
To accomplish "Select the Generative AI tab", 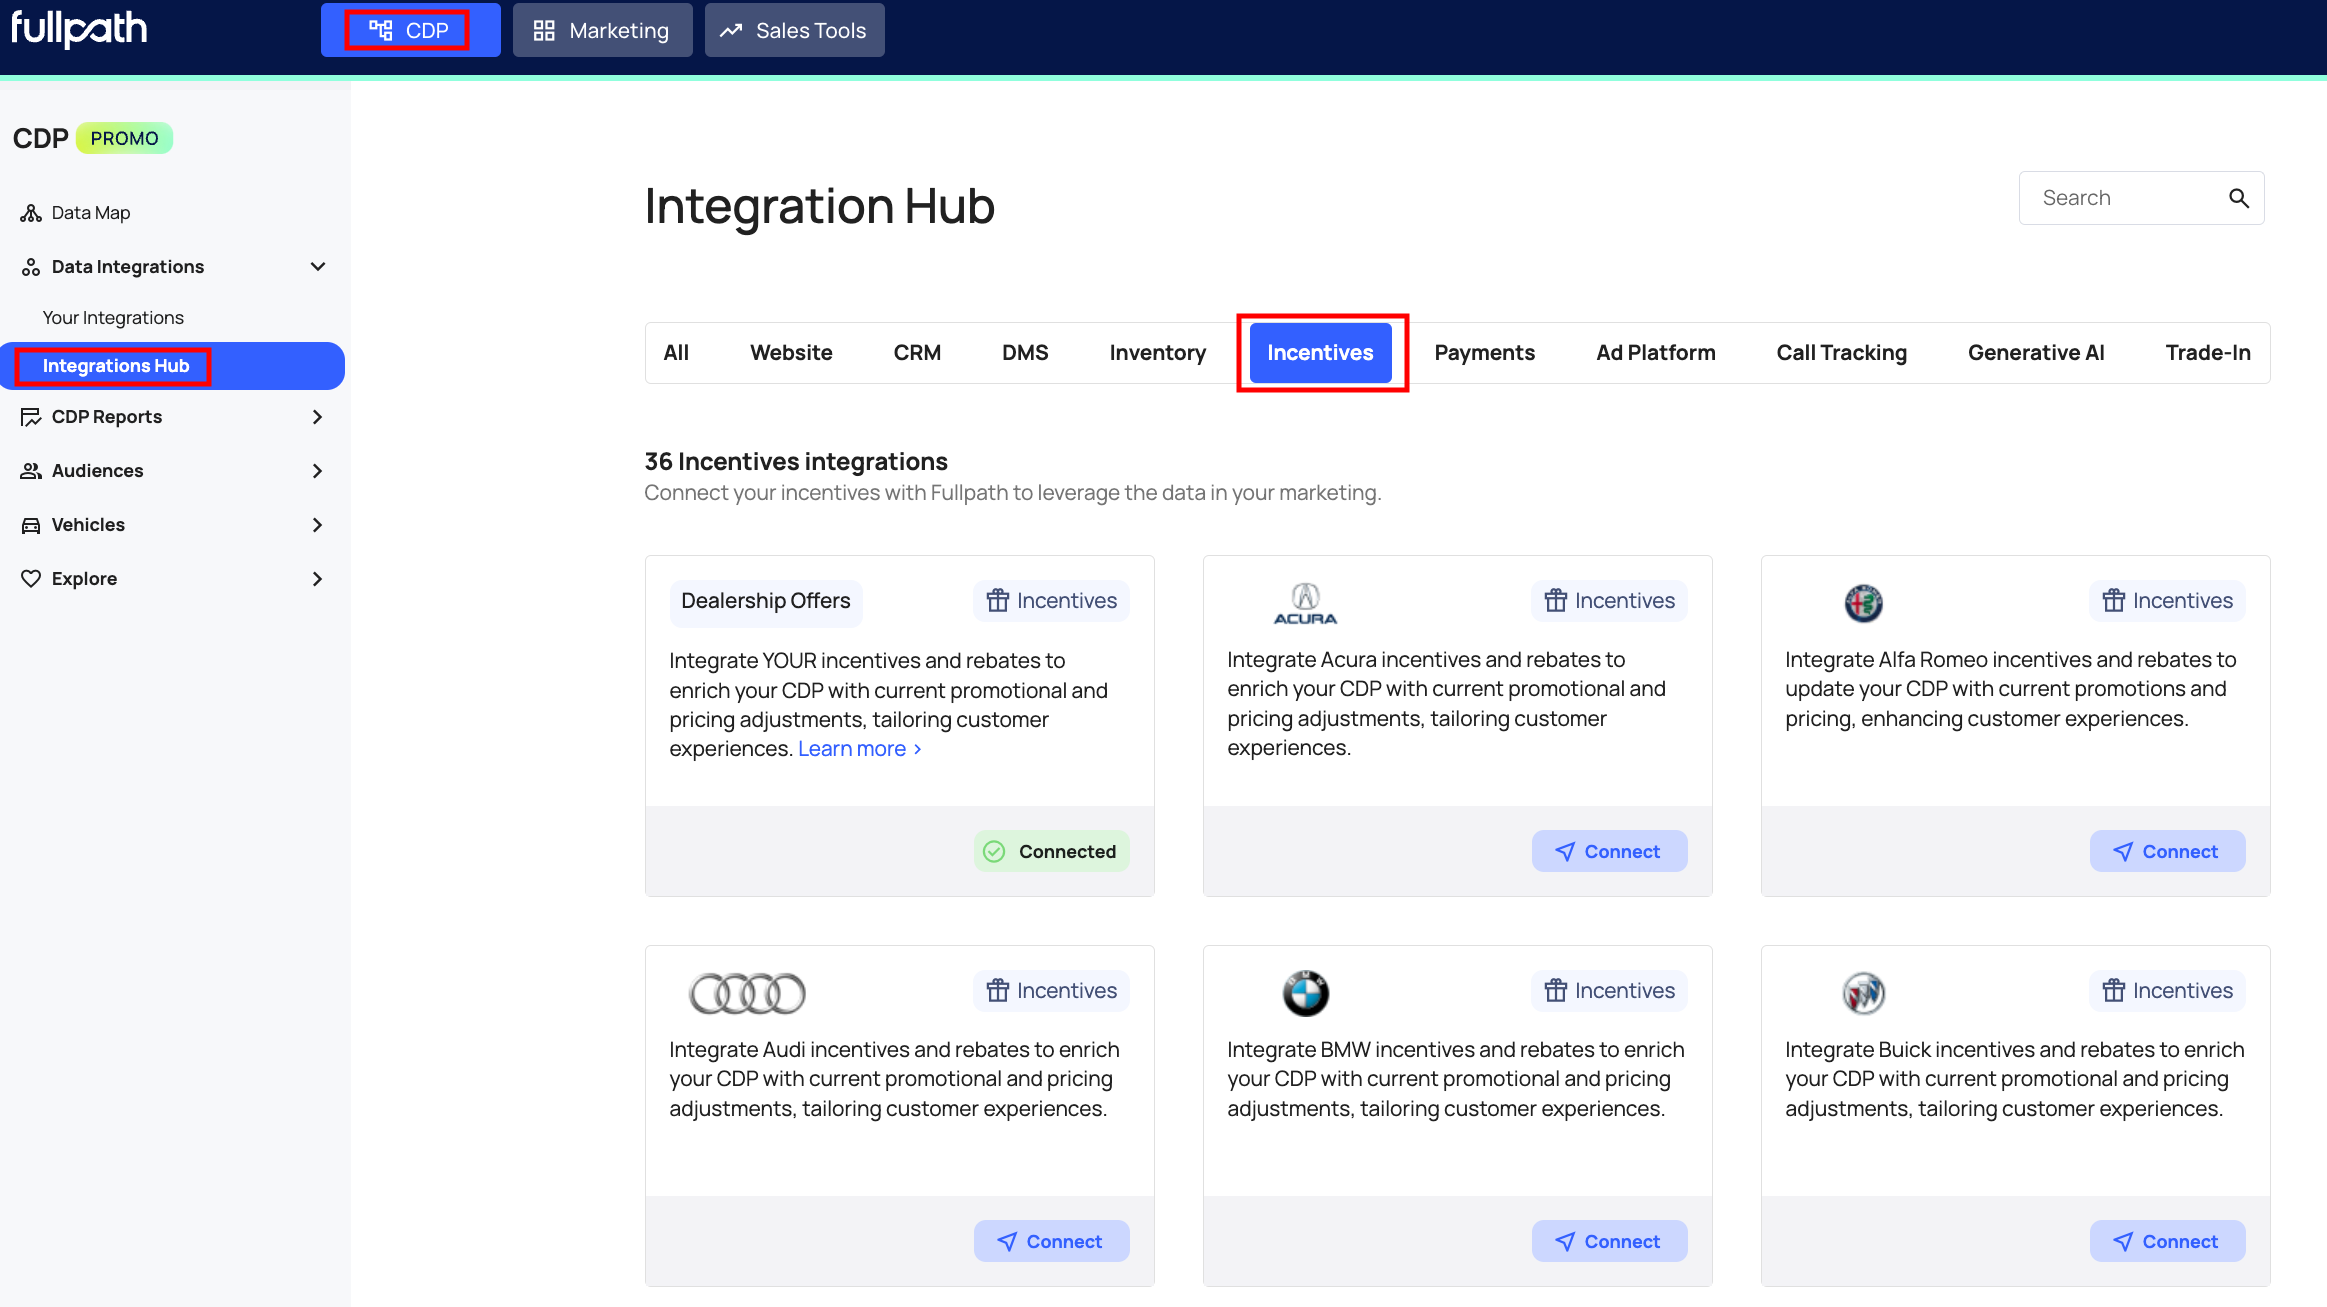I will [2035, 353].
